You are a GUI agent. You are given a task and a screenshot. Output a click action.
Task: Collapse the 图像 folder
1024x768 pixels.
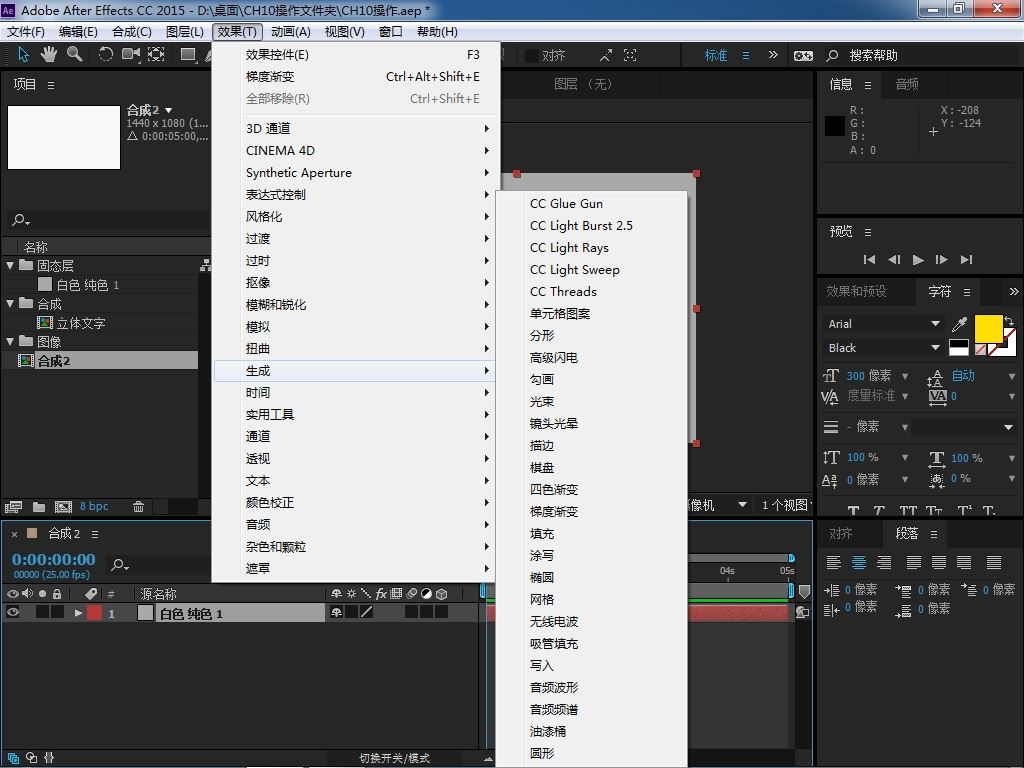point(10,342)
